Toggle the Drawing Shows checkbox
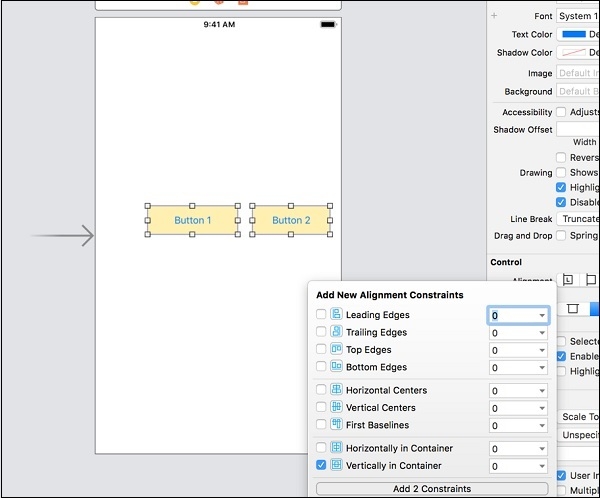Image resolution: width=600 pixels, height=498 pixels. pos(561,172)
